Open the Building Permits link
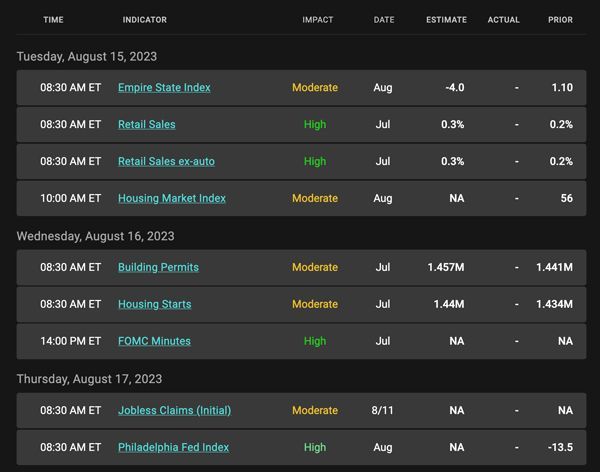Image resolution: width=600 pixels, height=472 pixels. pos(158,267)
